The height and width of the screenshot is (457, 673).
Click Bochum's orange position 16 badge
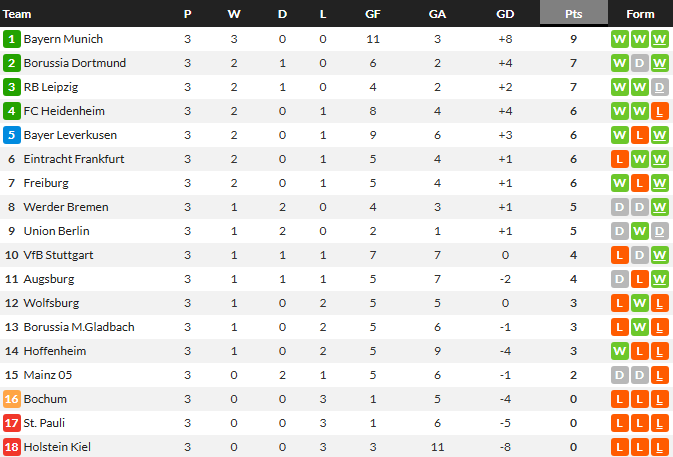[x=12, y=399]
